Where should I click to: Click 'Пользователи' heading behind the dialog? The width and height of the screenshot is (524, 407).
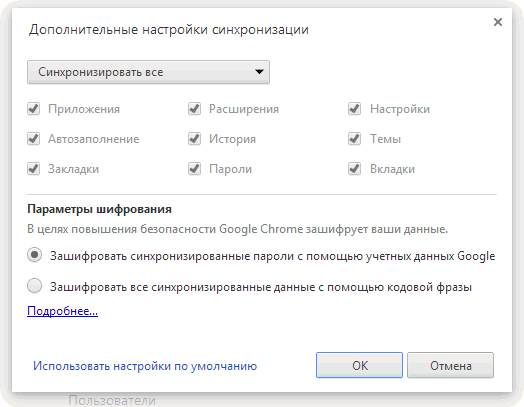112,400
